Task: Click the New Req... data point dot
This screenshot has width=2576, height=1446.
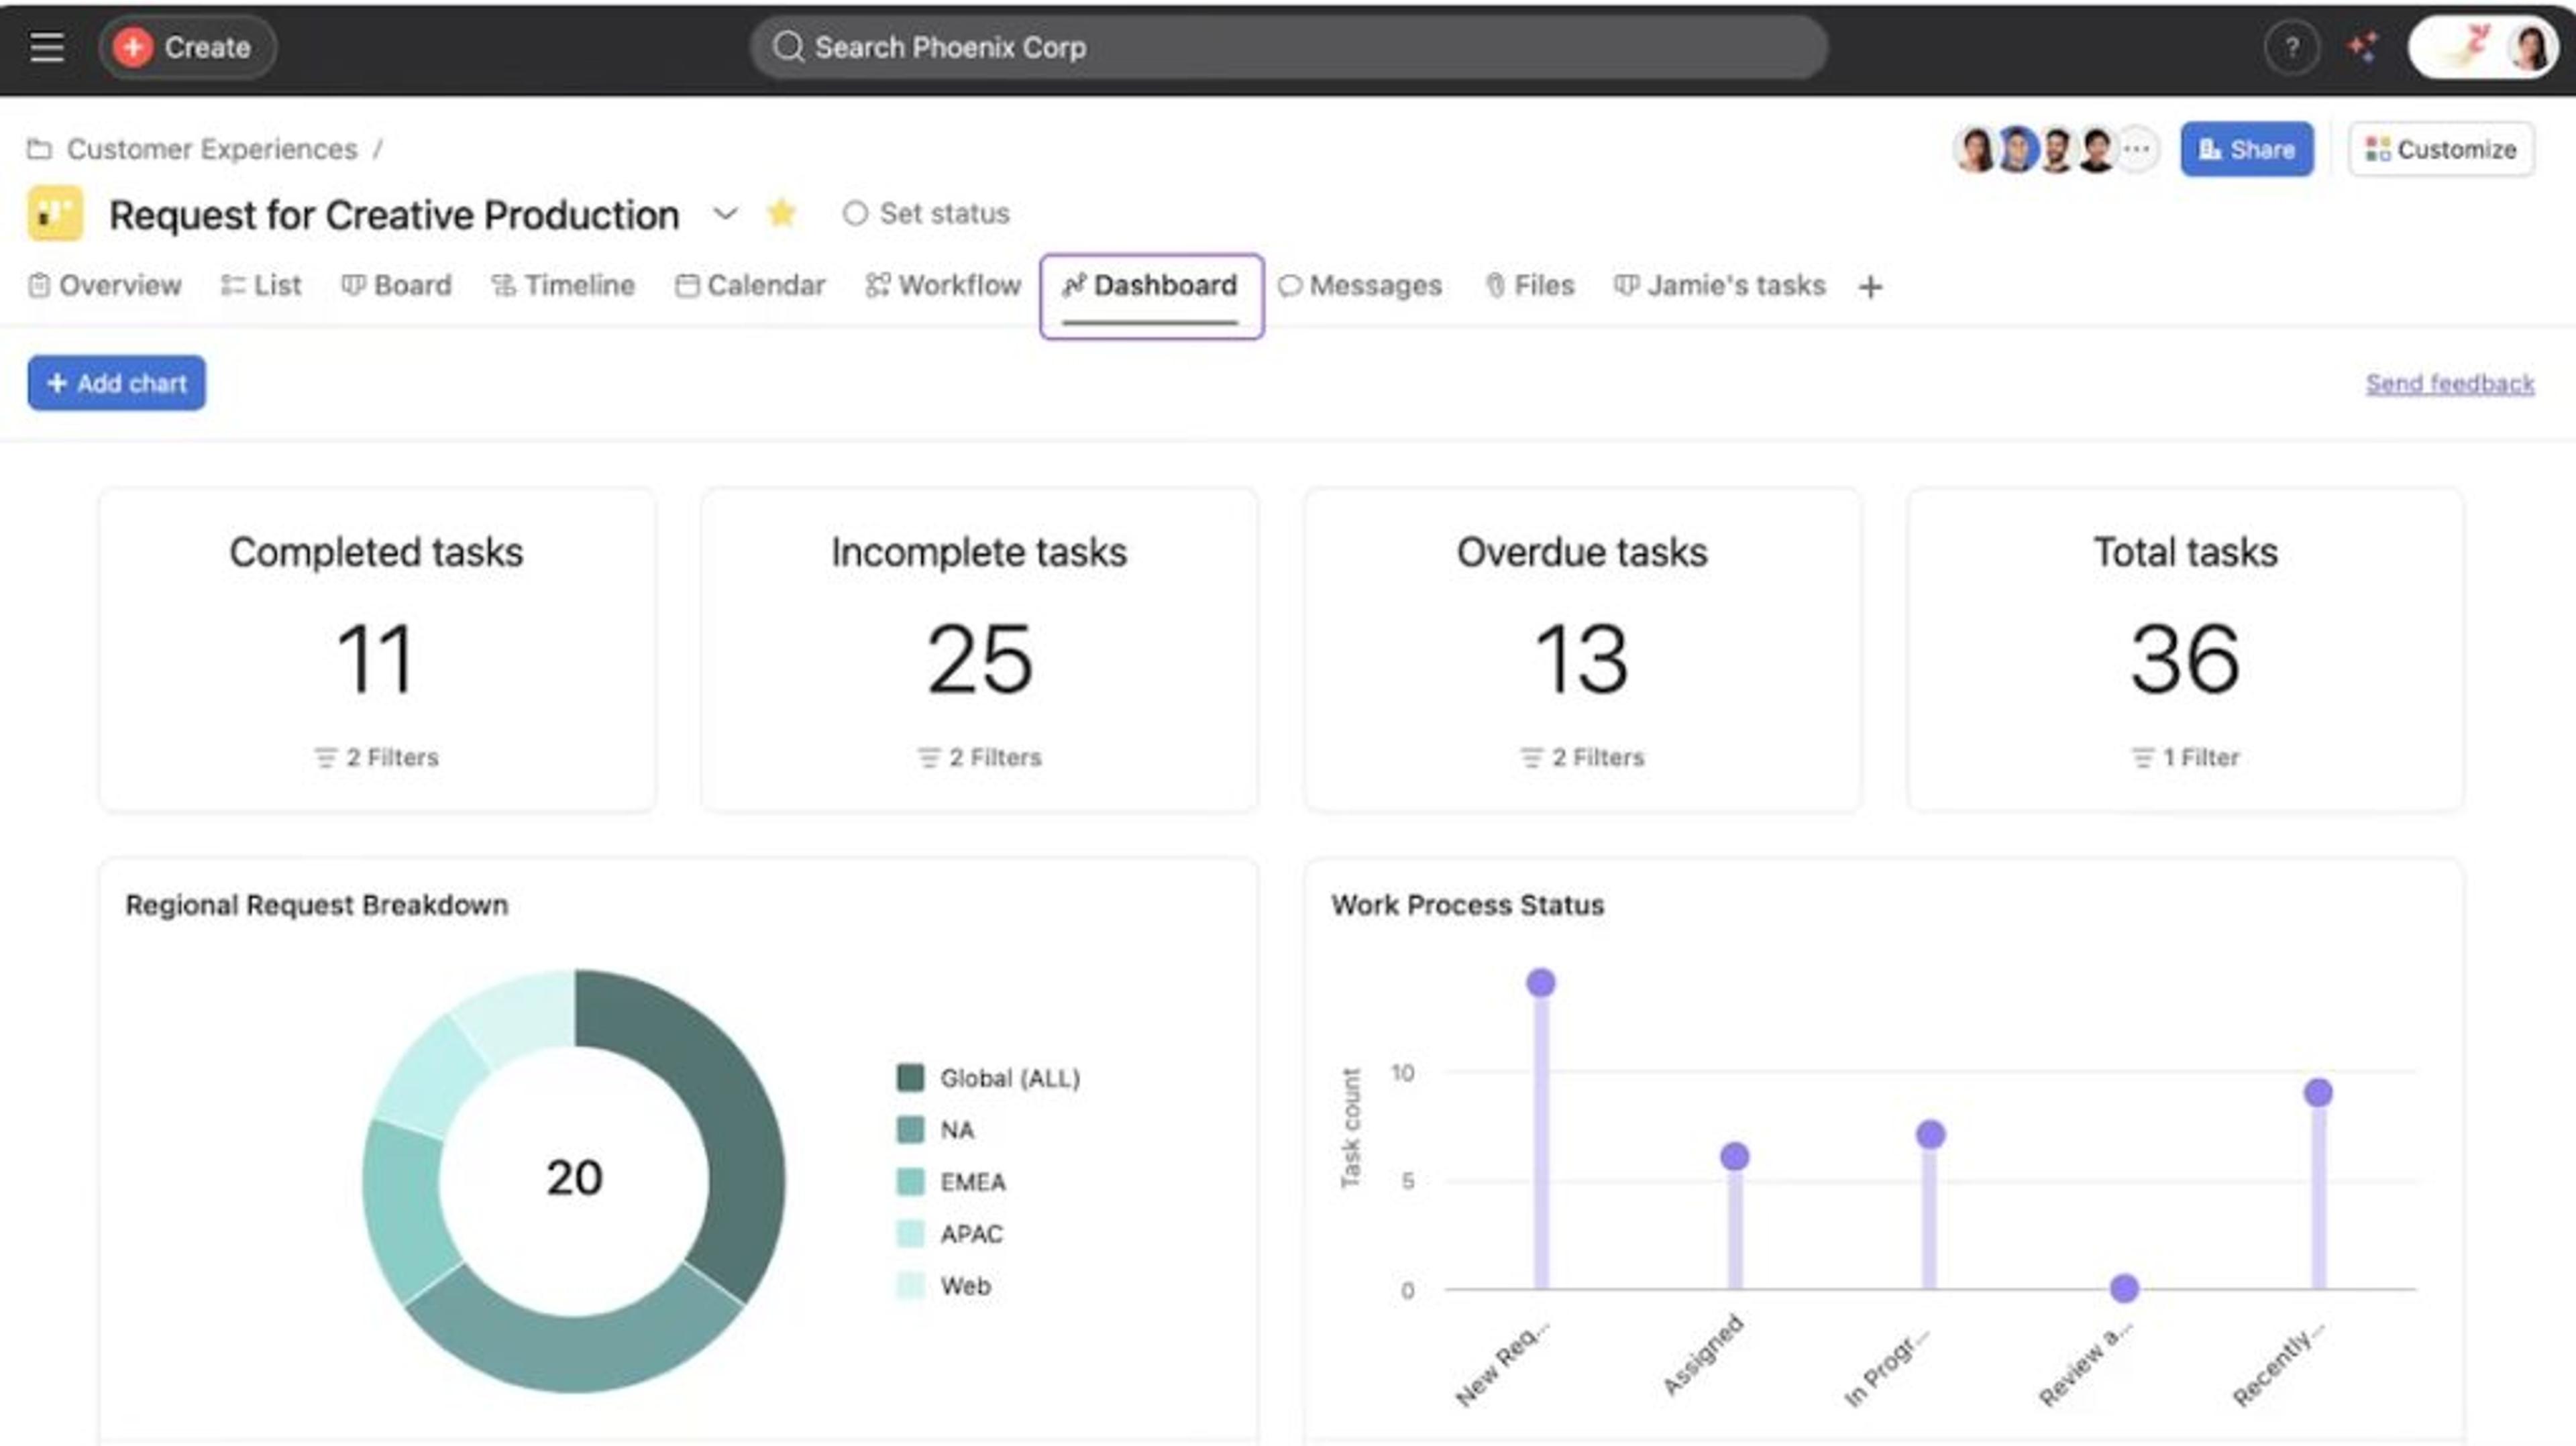Action: coord(1540,983)
